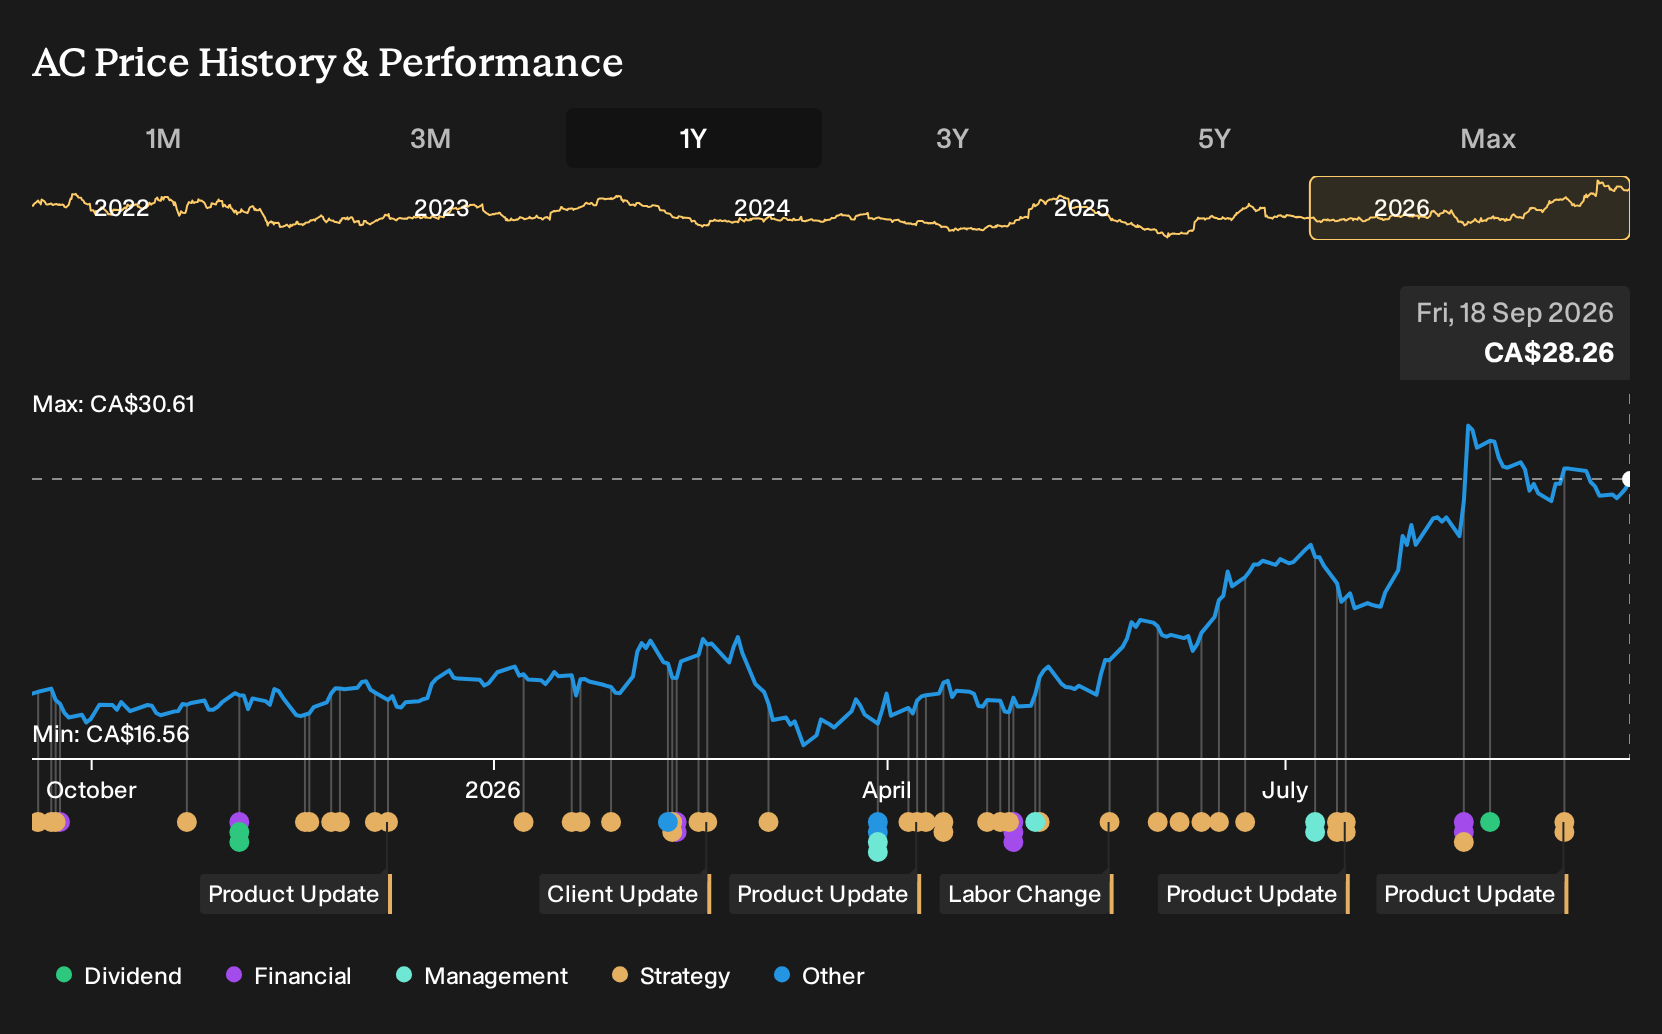Click the Max: CA$30.61 label
Image resolution: width=1662 pixels, height=1034 pixels.
click(x=114, y=404)
